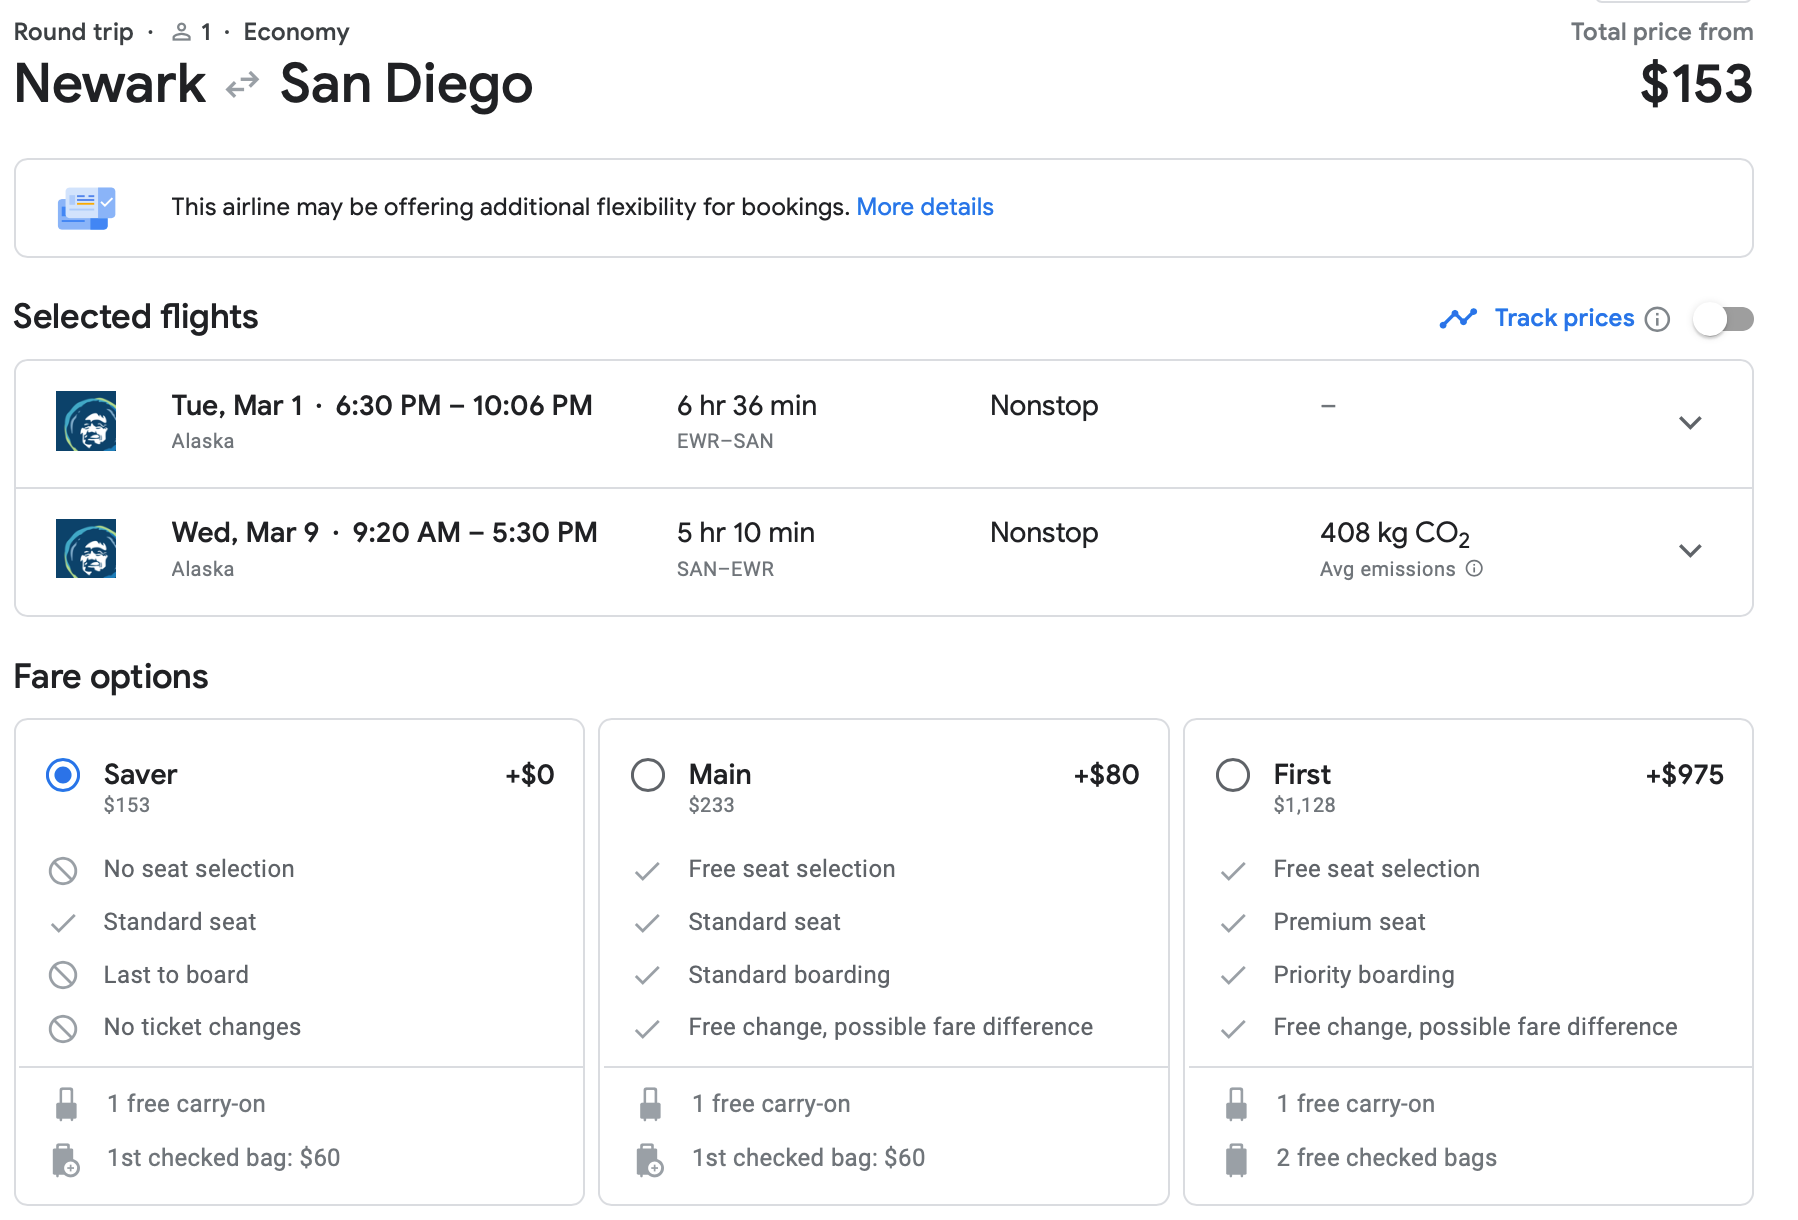Click Track prices info icon
The image size is (1798, 1220).
point(1657,319)
